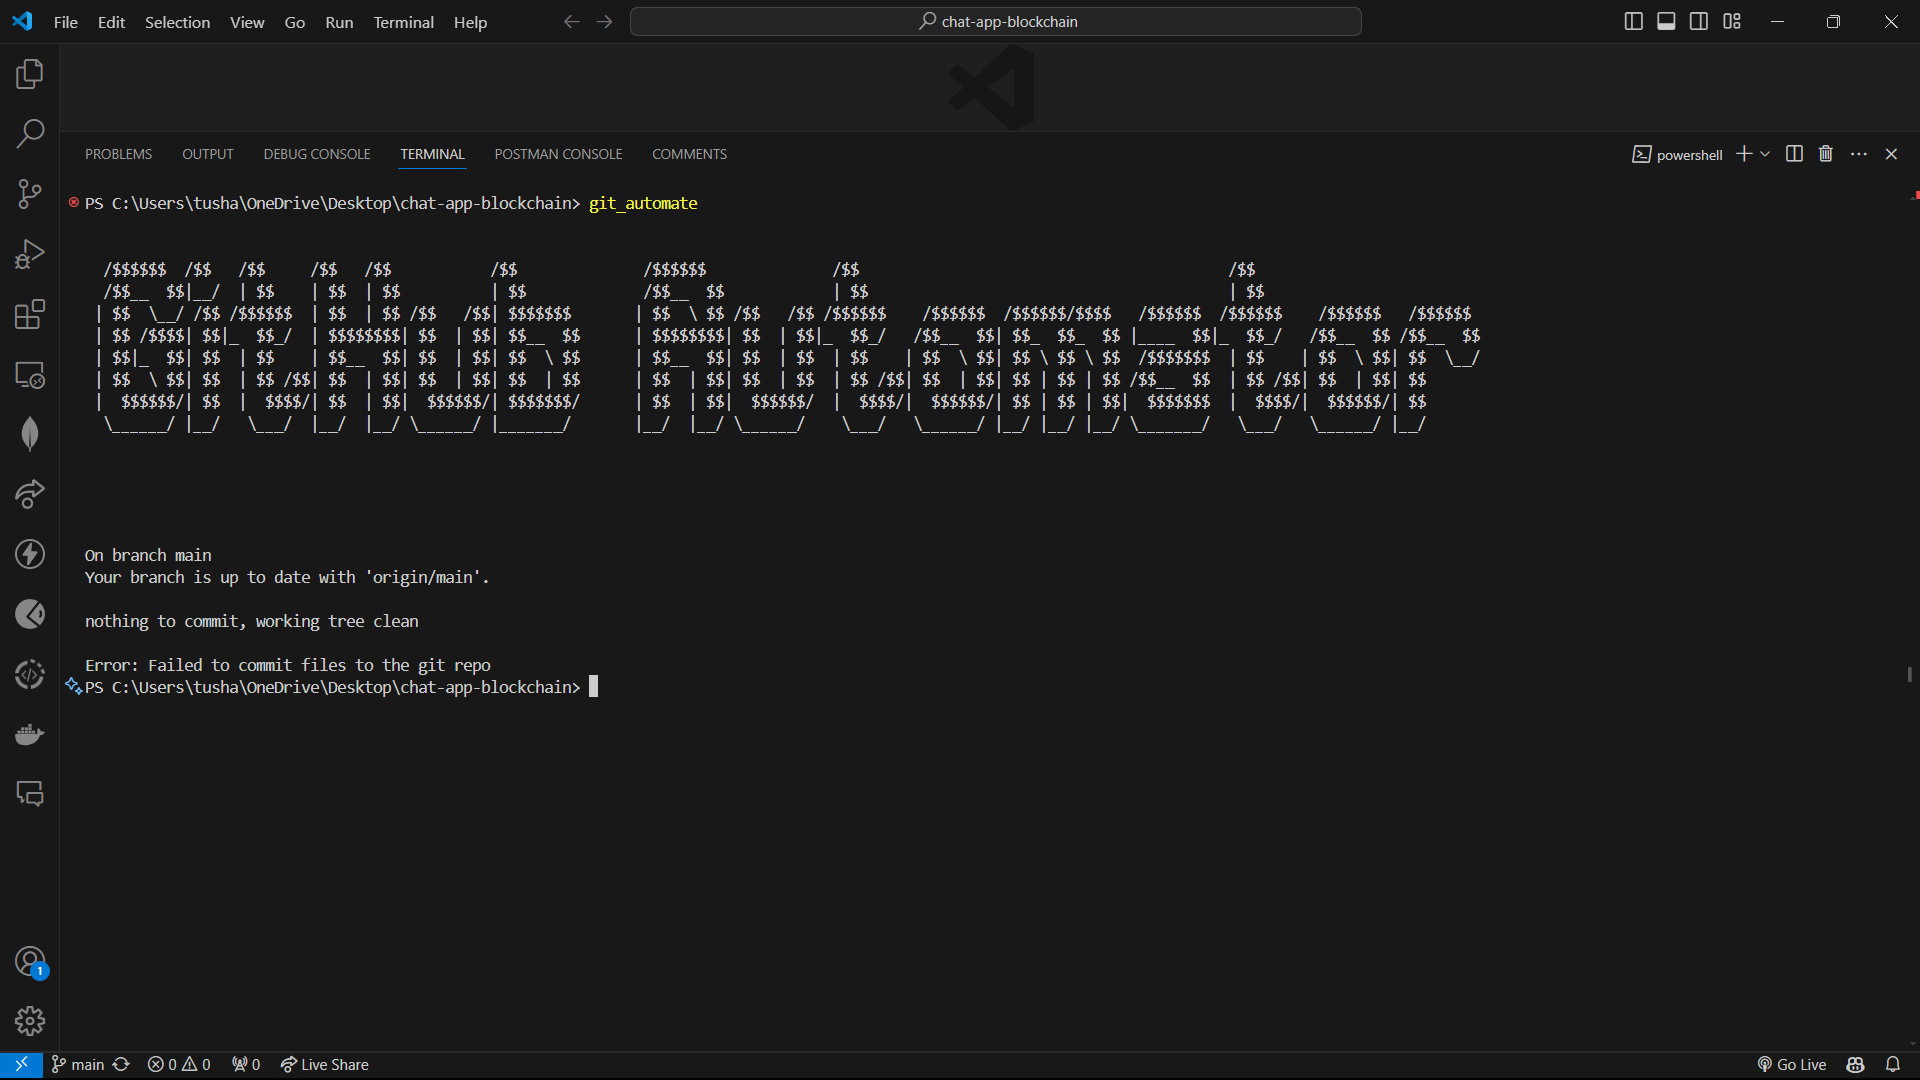Open the Manage gear menu
1920x1080 pixels.
[30, 1021]
